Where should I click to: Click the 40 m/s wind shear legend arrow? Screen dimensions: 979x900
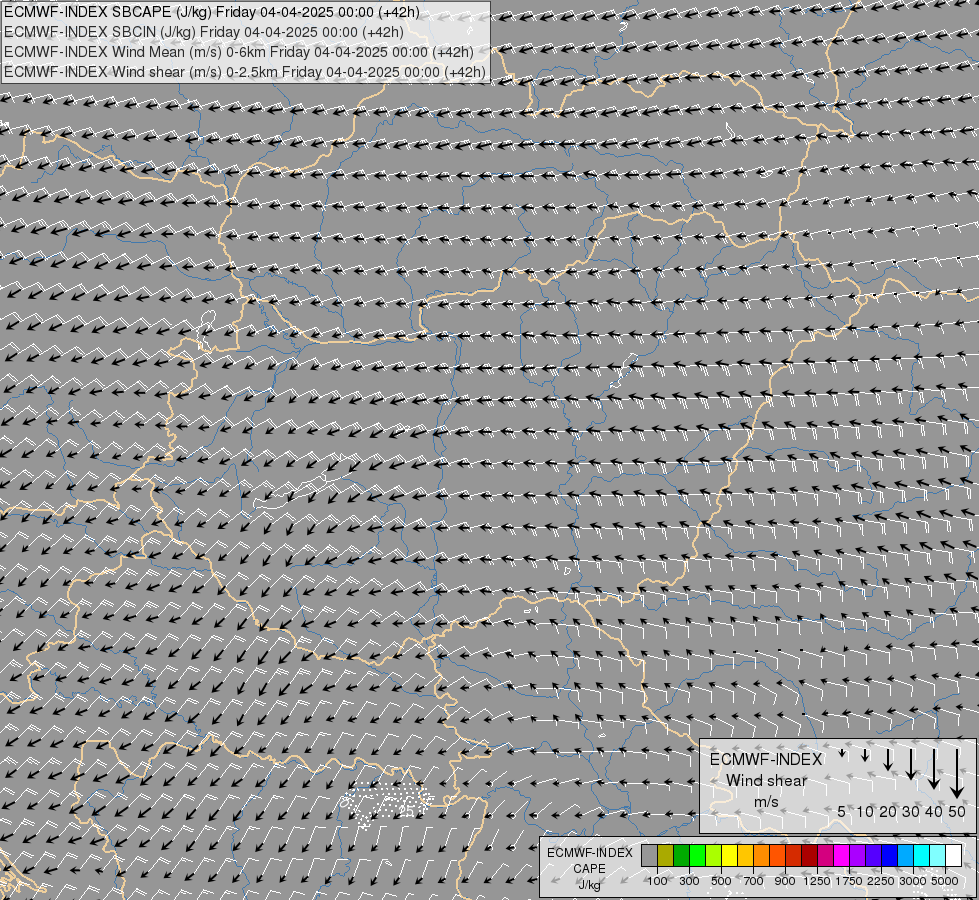tap(933, 769)
